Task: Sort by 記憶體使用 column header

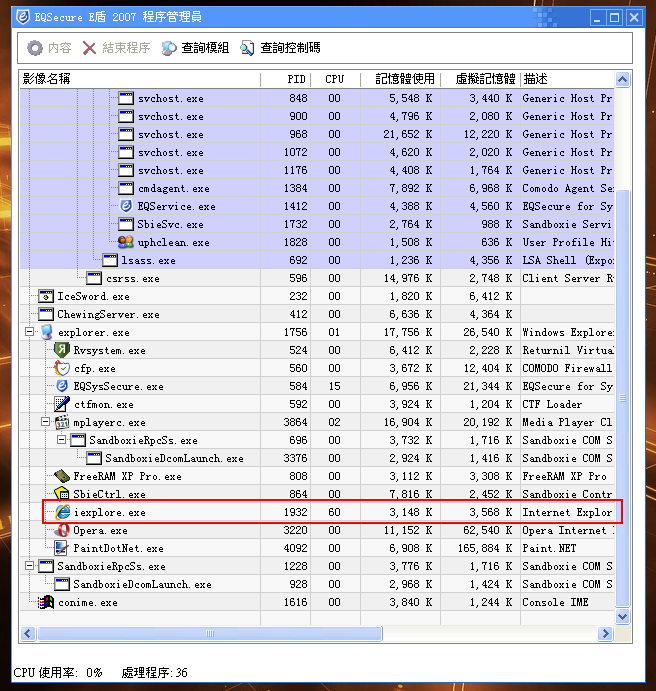Action: (400, 79)
